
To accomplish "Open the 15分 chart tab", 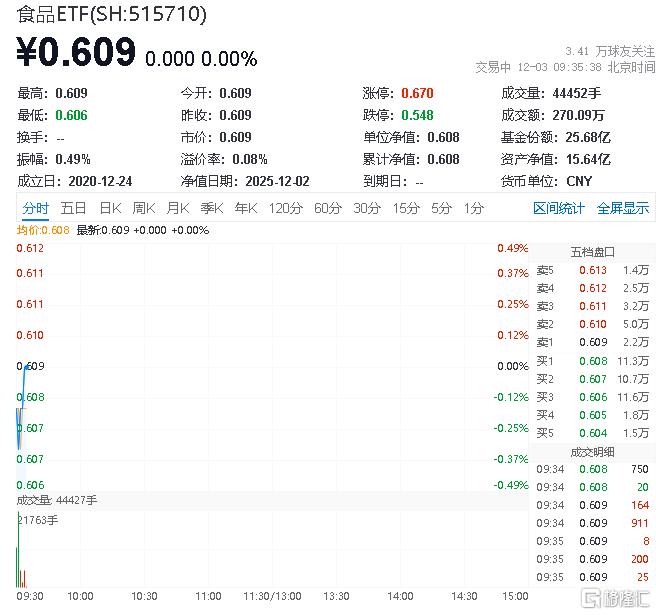I will [406, 208].
